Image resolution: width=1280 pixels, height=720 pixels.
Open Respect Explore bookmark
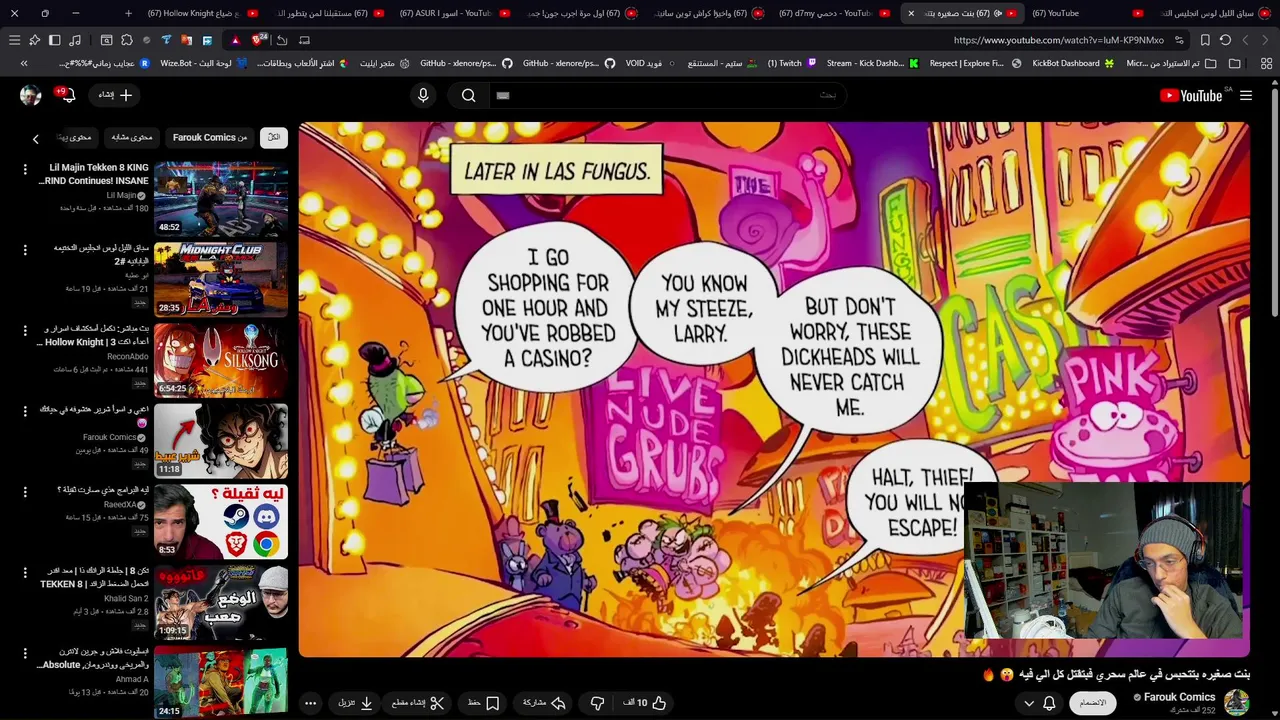[x=975, y=63]
